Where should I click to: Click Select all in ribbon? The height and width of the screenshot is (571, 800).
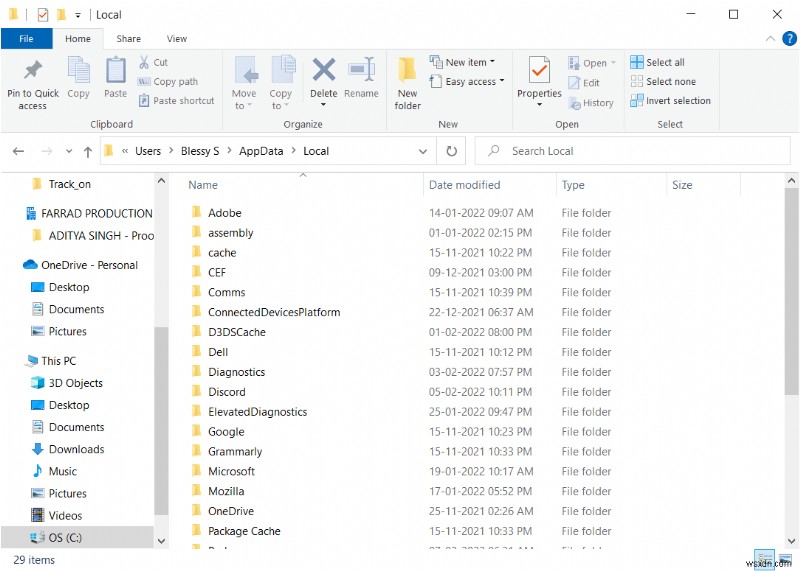tap(658, 62)
